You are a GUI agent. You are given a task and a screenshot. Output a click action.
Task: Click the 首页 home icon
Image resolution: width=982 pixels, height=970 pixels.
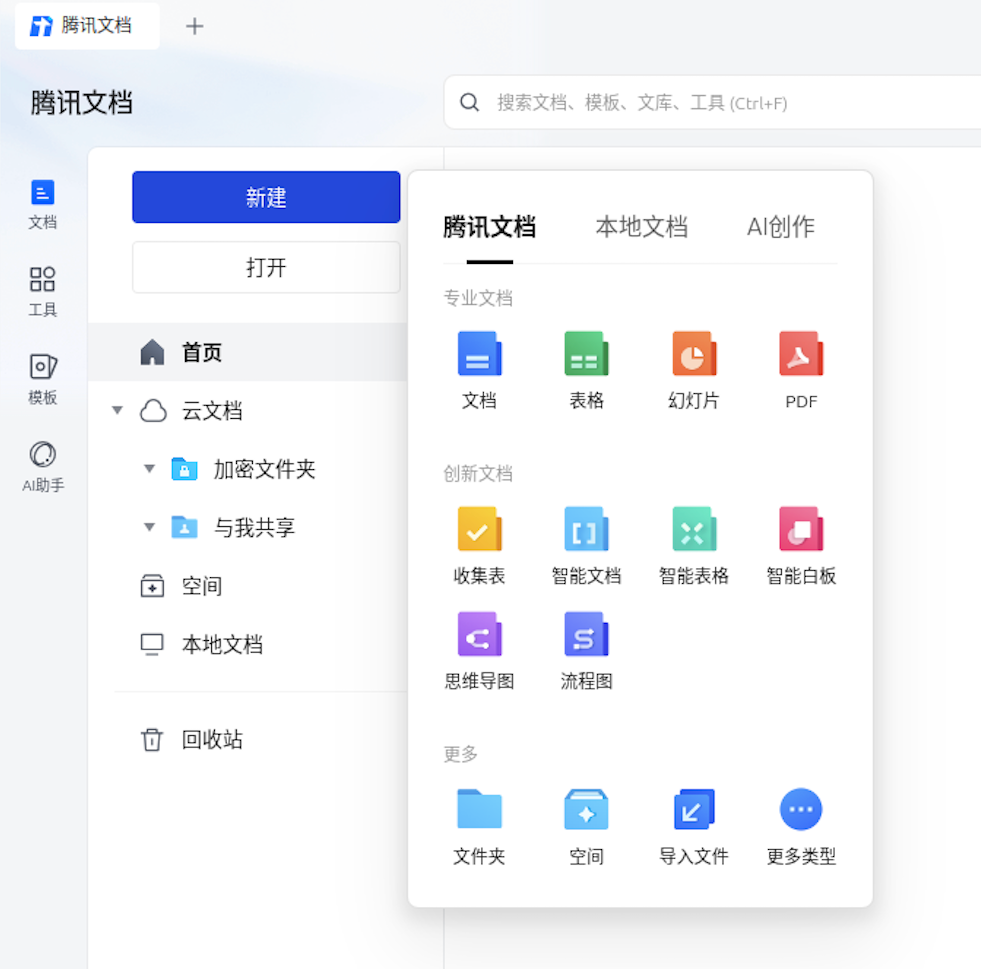coord(152,352)
